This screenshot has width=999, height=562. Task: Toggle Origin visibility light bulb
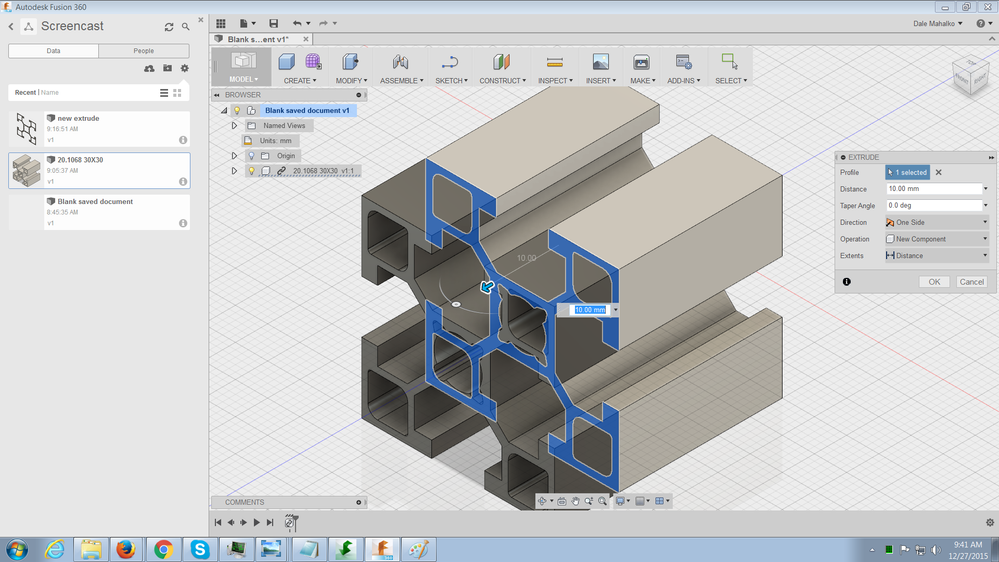tap(251, 156)
